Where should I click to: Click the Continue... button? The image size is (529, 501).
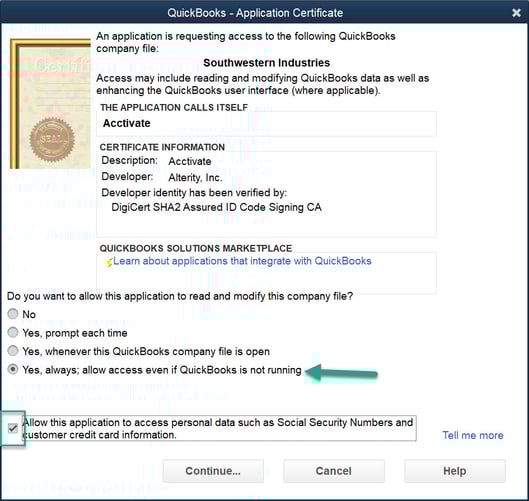click(x=213, y=471)
